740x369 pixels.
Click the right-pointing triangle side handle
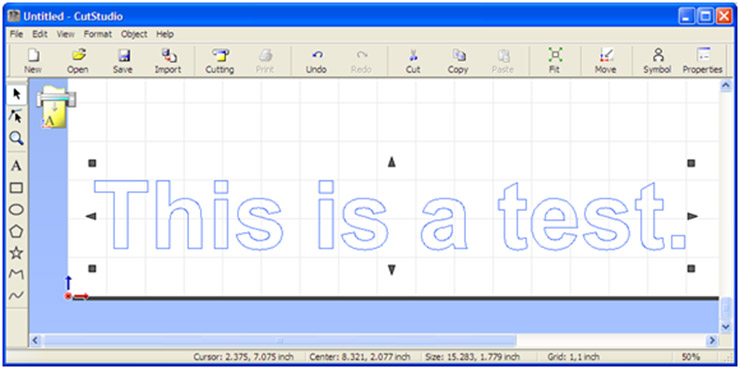tap(692, 216)
